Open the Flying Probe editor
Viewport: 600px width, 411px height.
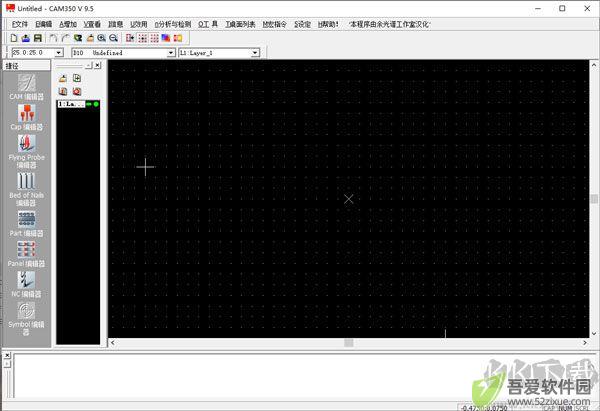26,152
